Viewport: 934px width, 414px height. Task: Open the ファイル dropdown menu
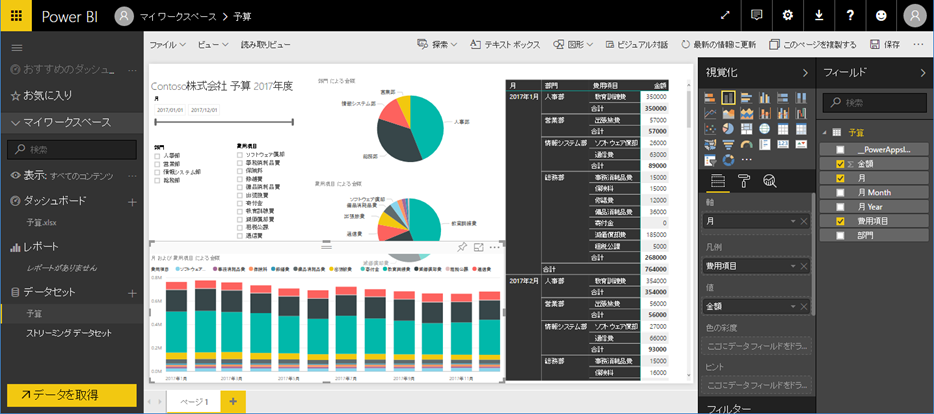point(167,45)
